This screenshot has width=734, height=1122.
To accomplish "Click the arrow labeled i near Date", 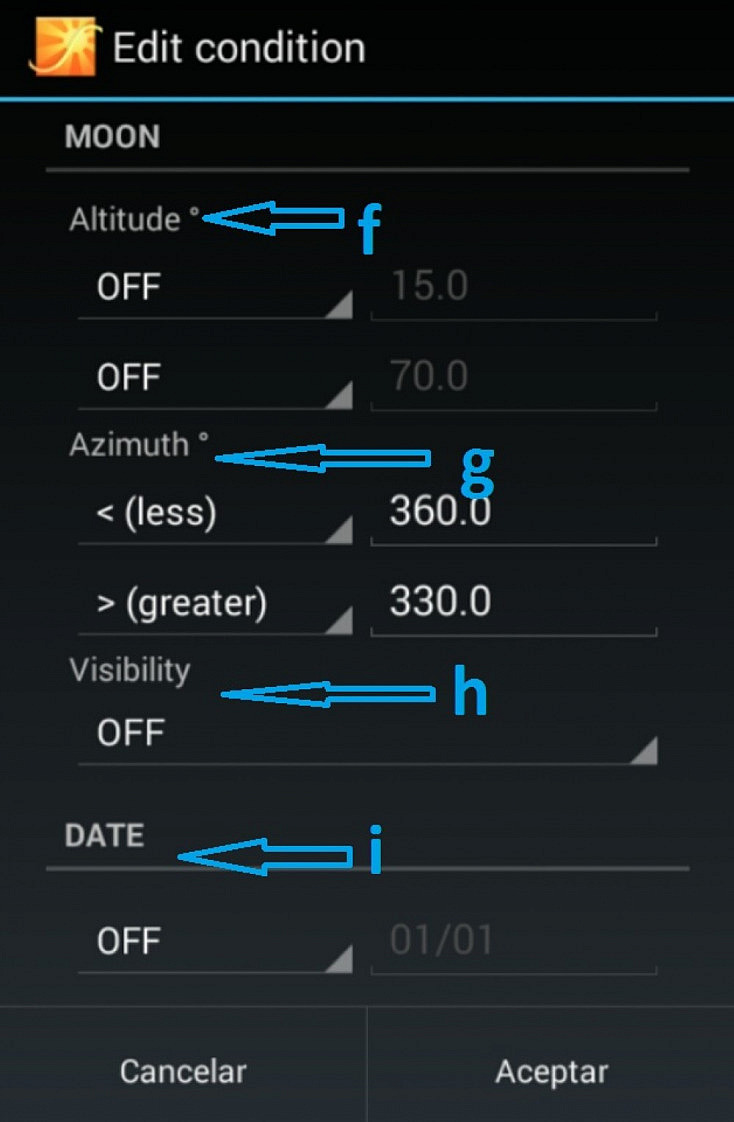I will click(x=265, y=857).
